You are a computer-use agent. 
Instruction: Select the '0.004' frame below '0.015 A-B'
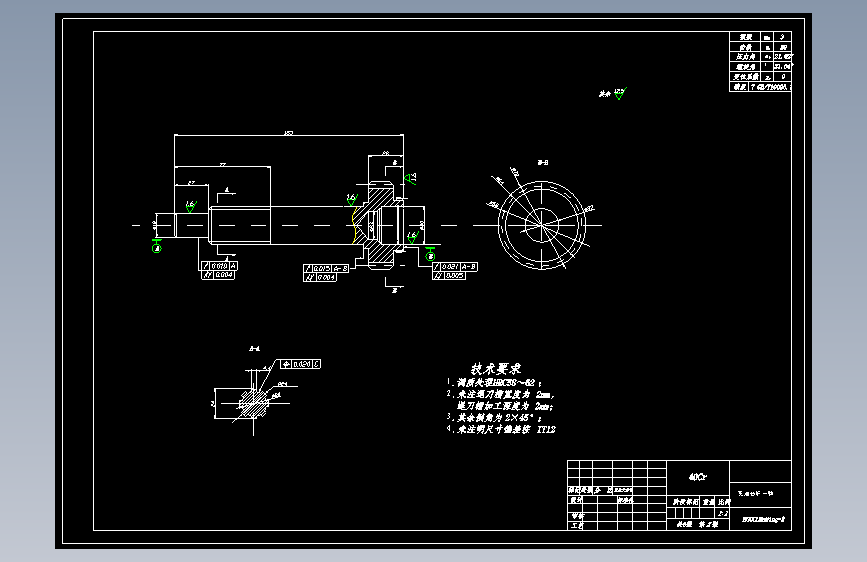click(320, 277)
